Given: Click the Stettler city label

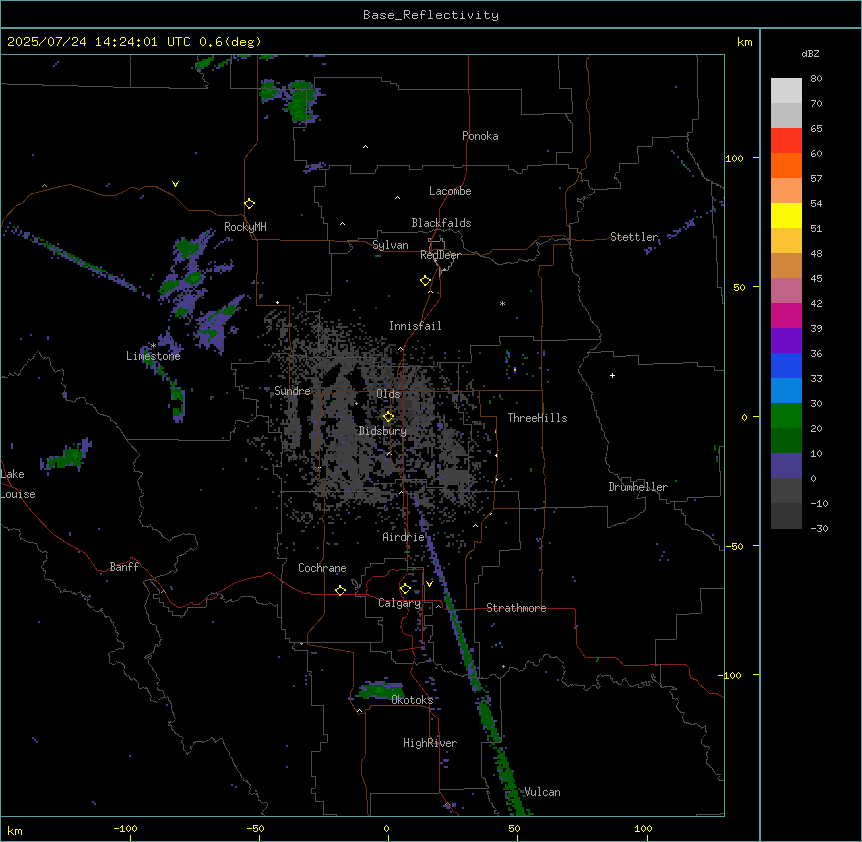Looking at the screenshot, I should point(634,237).
